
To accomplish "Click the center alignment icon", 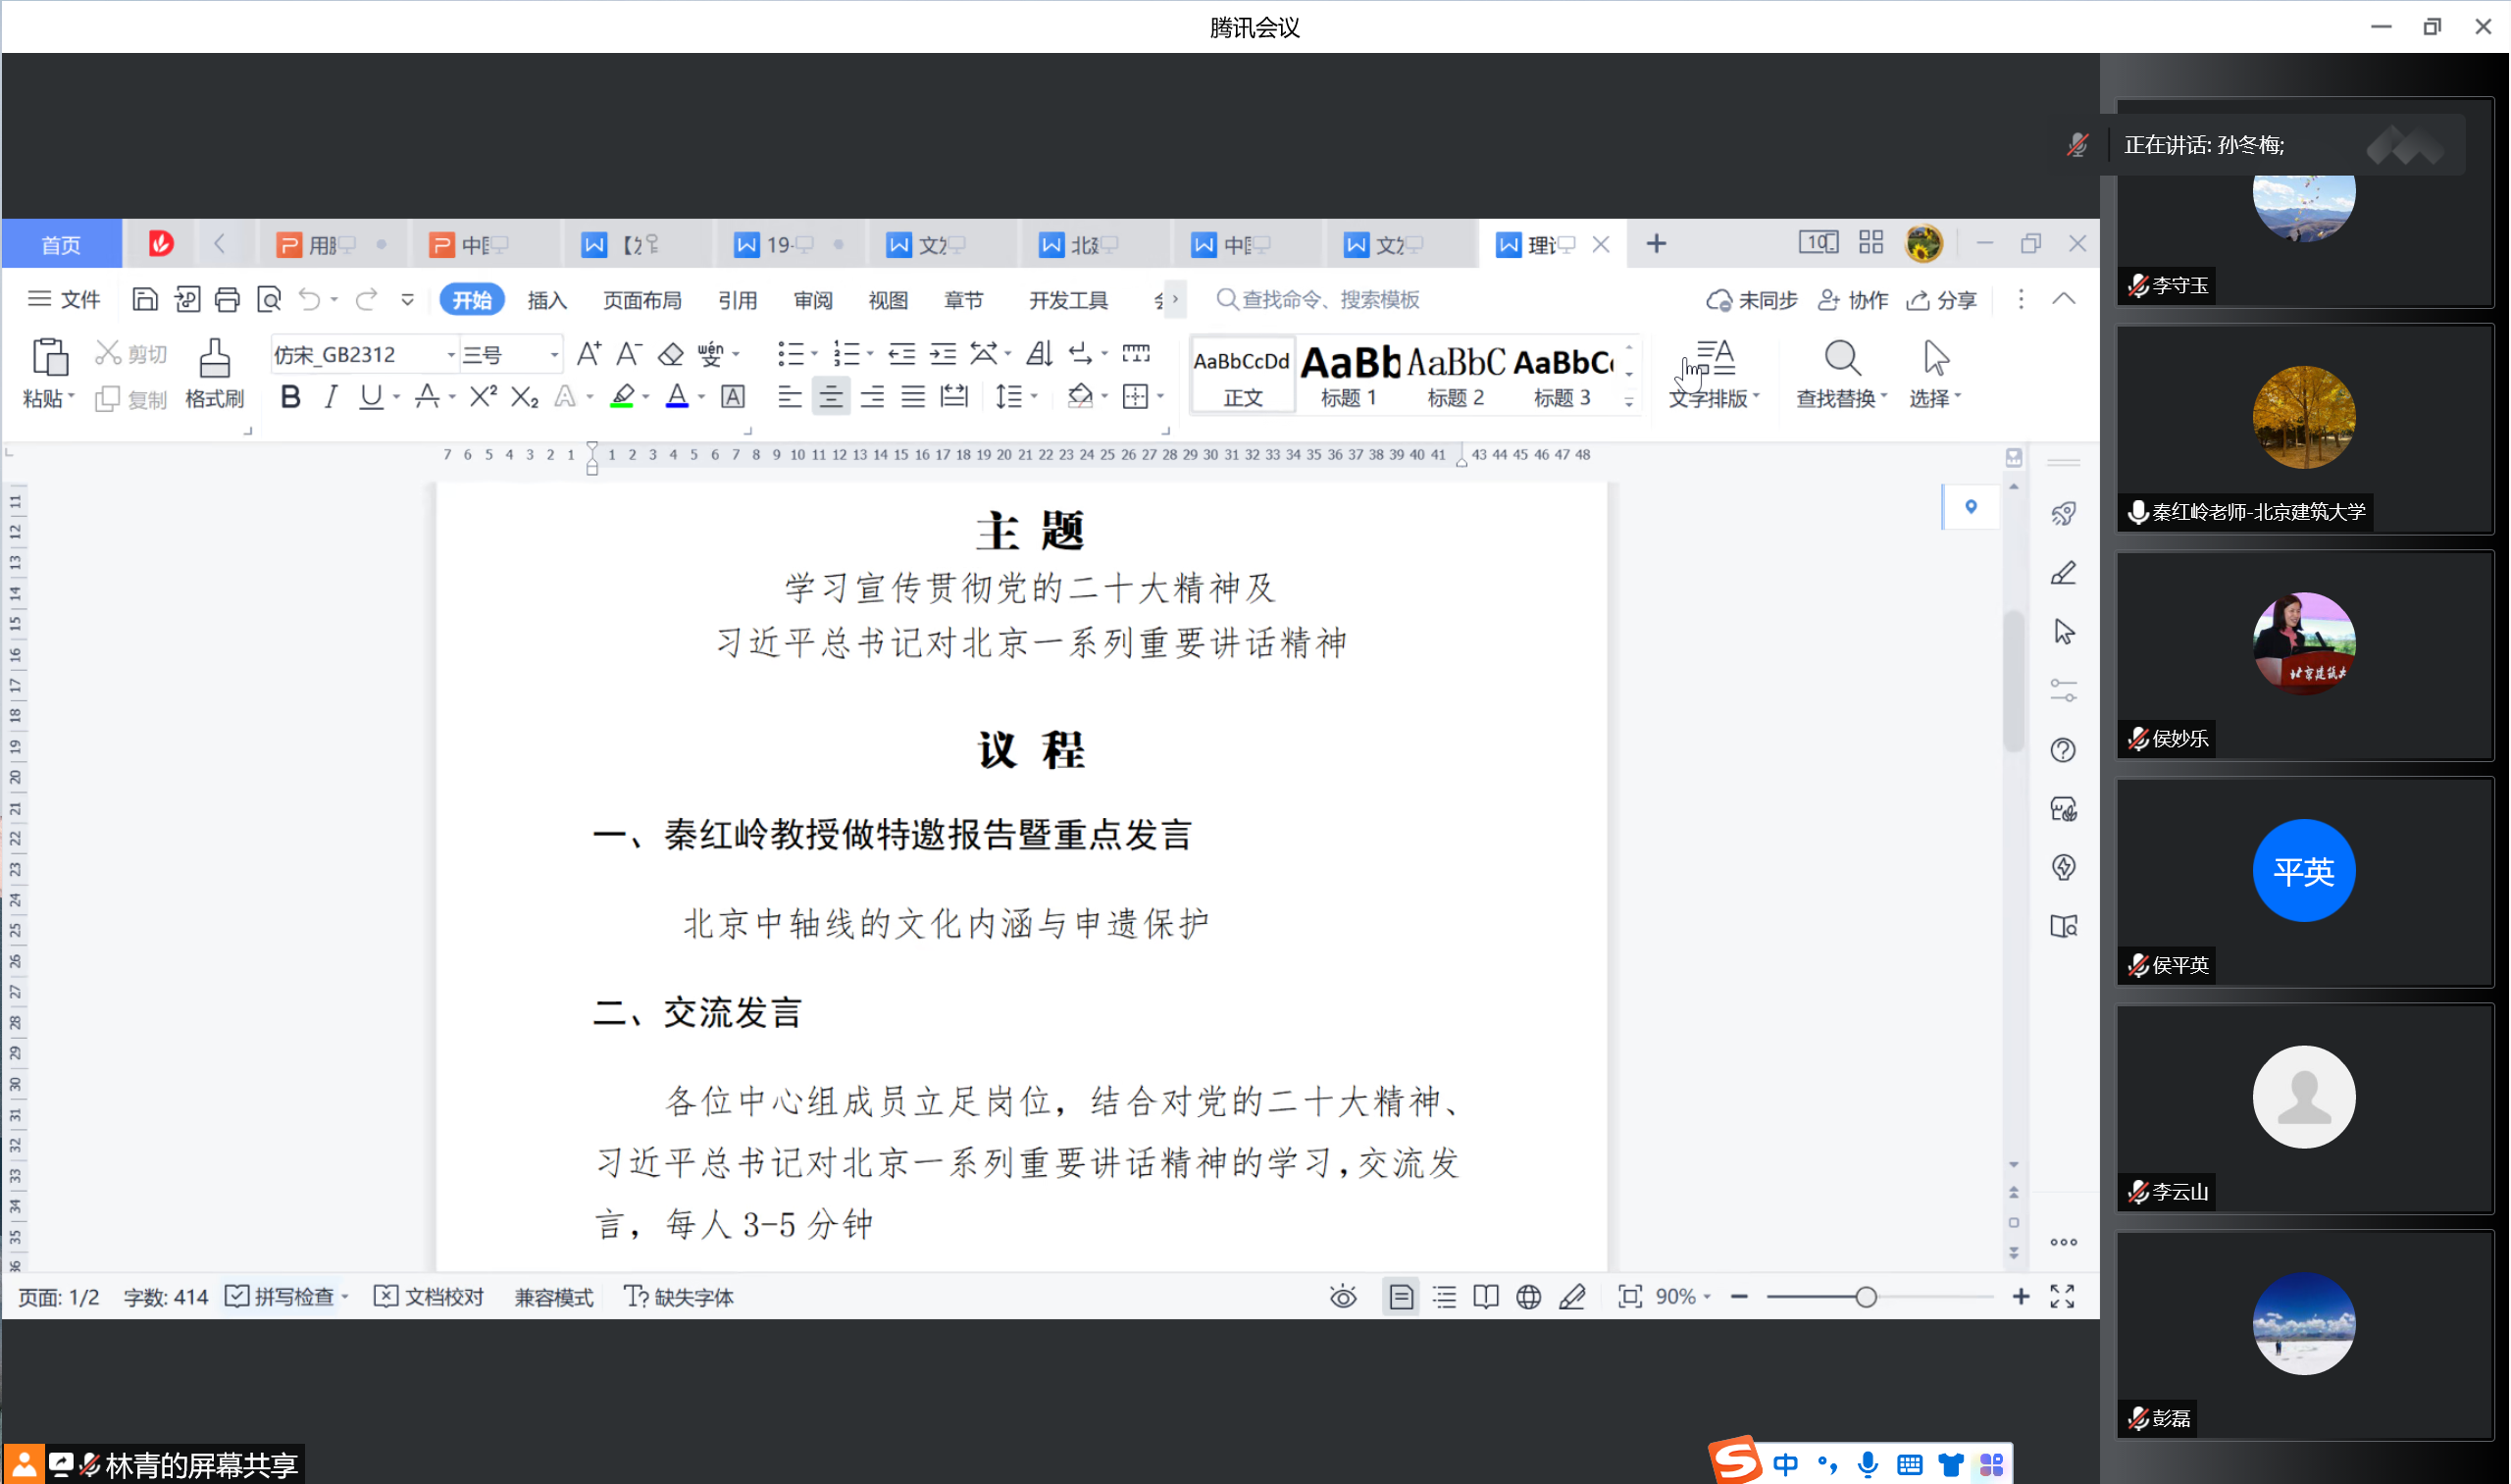I will coord(830,396).
